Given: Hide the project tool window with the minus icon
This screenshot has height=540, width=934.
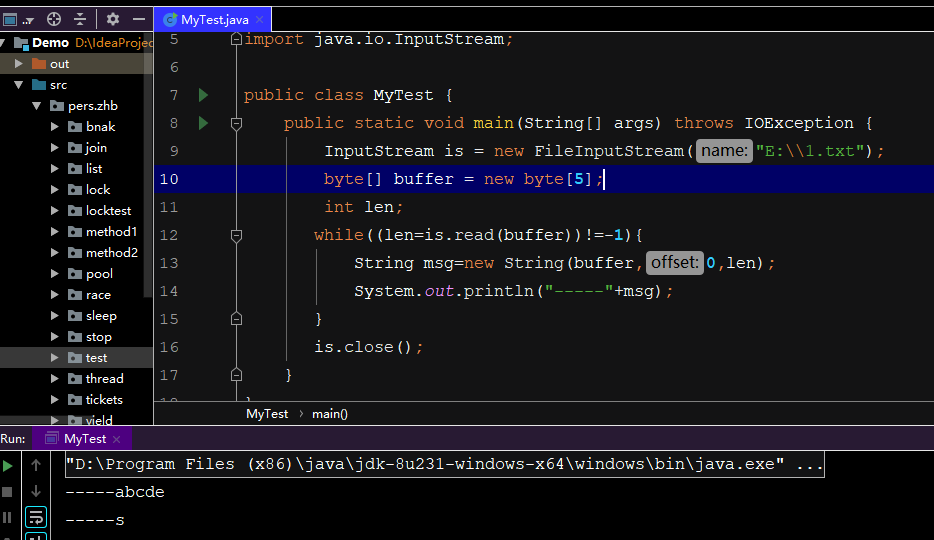Looking at the screenshot, I should pyautogui.click(x=139, y=19).
